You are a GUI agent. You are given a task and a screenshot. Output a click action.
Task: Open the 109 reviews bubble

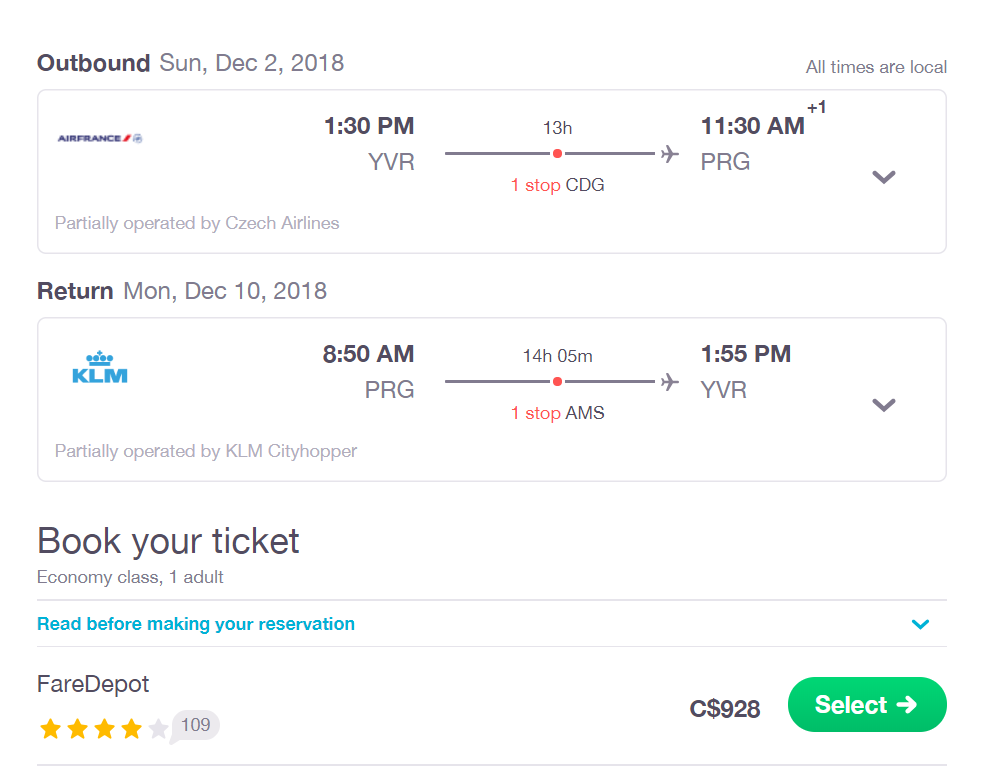[195, 726]
